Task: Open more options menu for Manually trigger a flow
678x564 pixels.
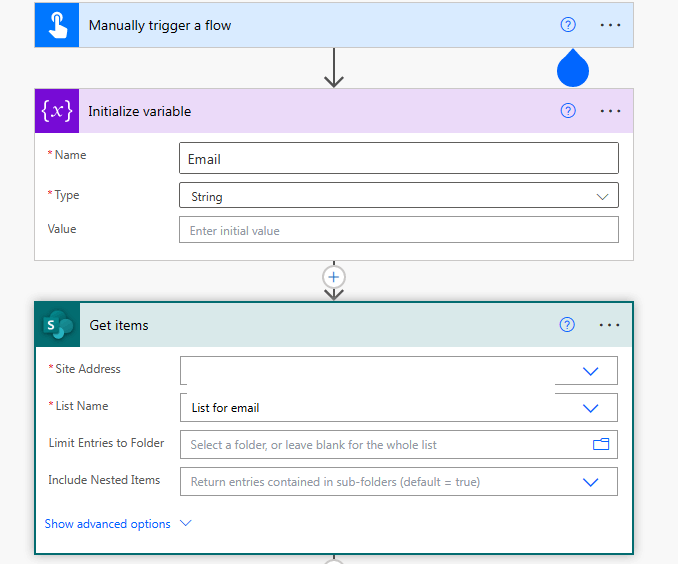Action: click(610, 25)
